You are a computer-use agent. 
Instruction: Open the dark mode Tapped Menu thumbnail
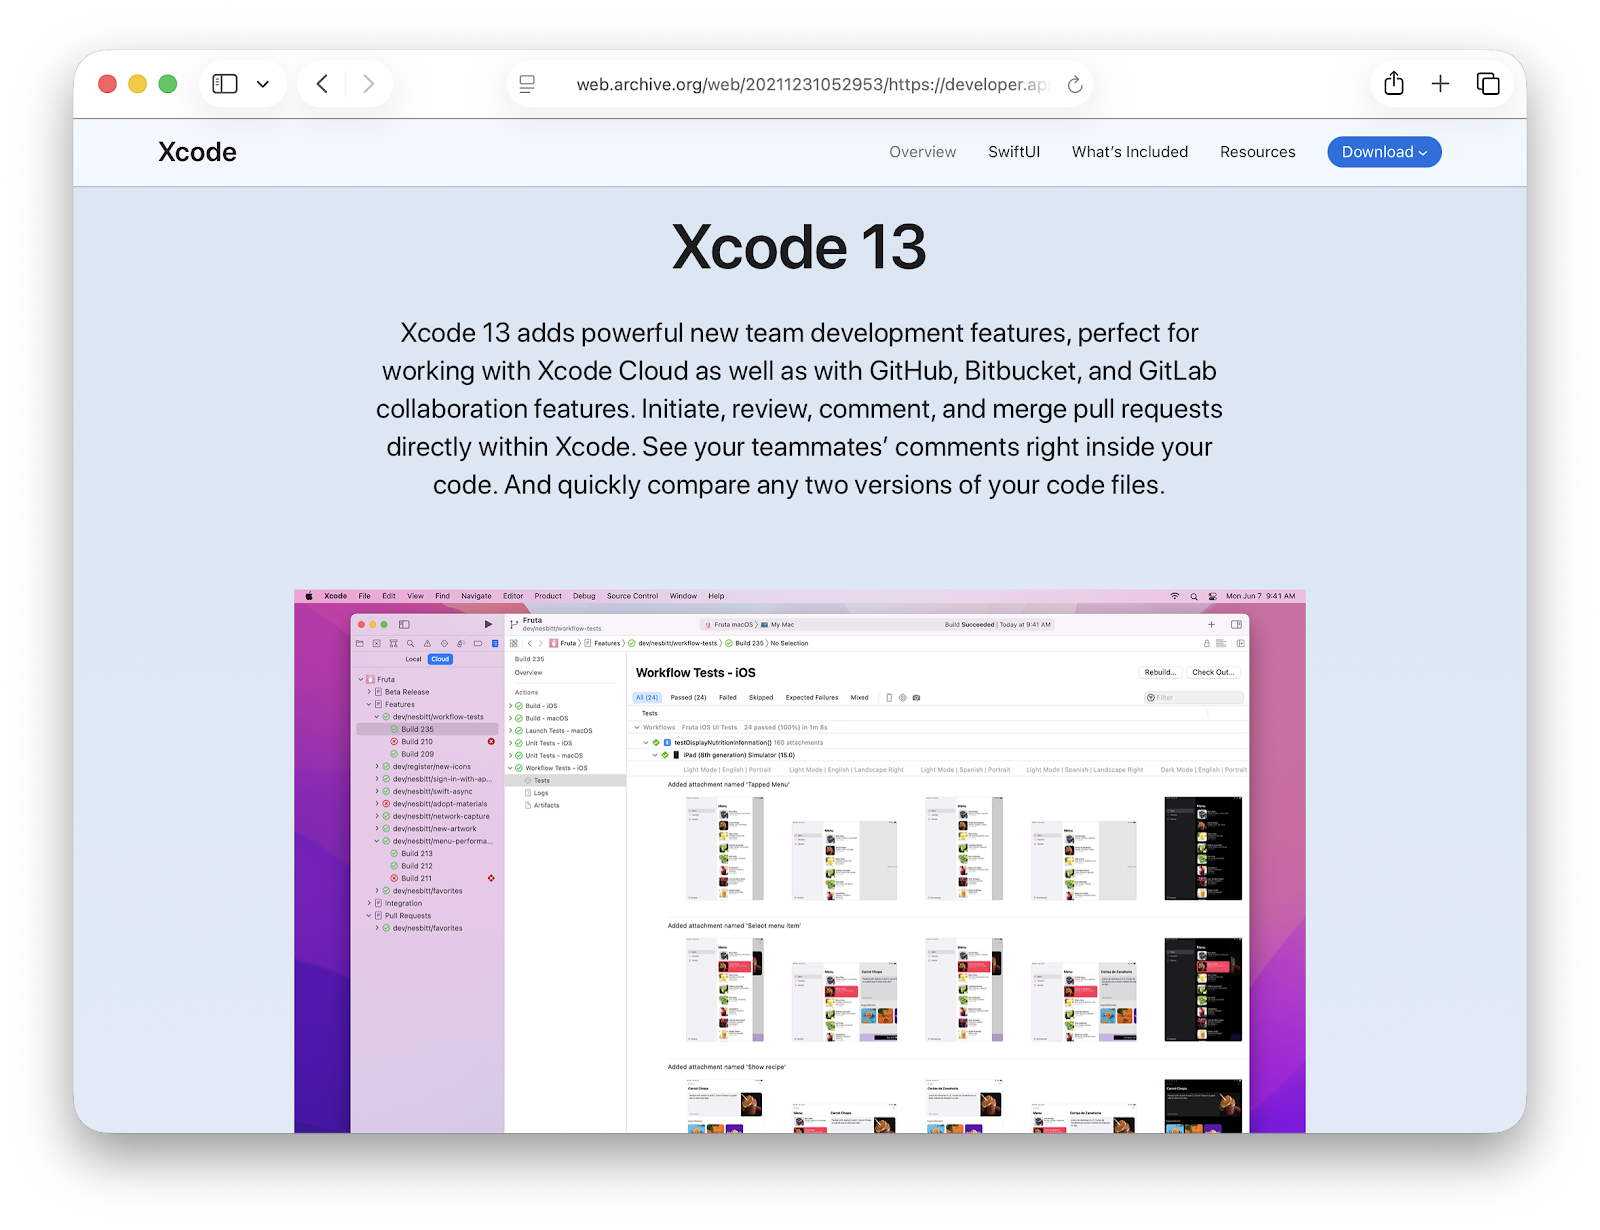tap(1203, 848)
